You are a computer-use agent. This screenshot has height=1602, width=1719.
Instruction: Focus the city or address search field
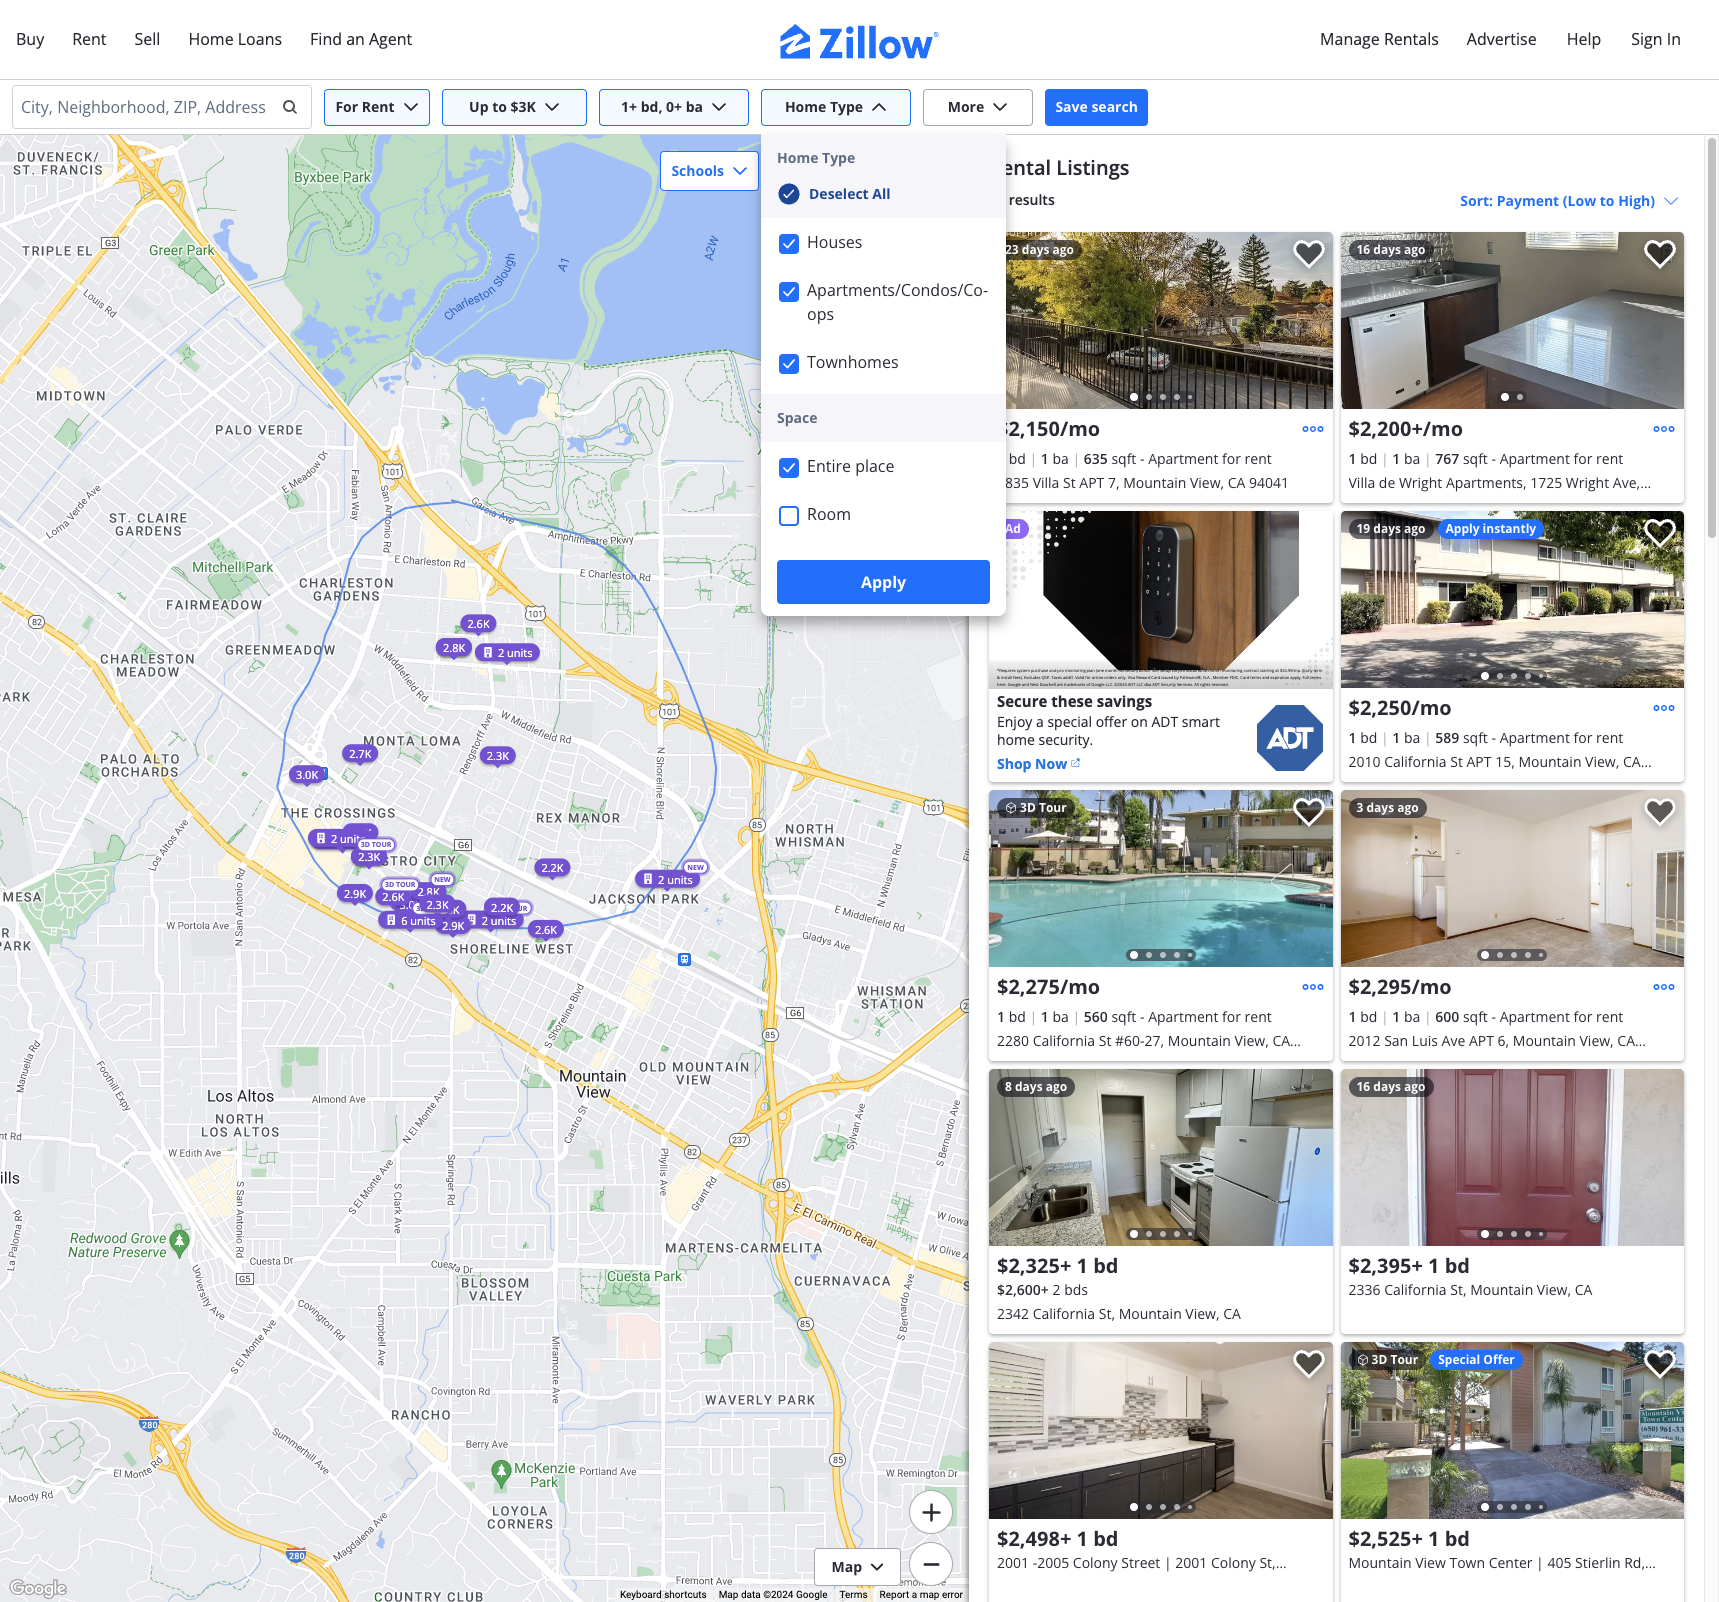(145, 107)
